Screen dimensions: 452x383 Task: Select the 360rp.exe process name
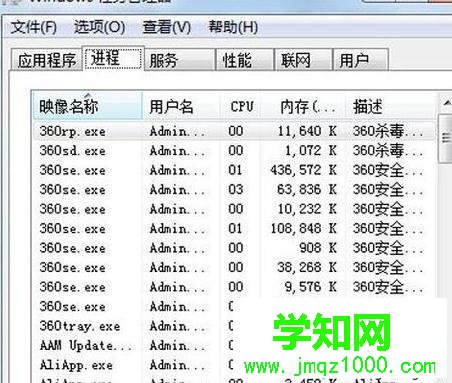click(72, 131)
